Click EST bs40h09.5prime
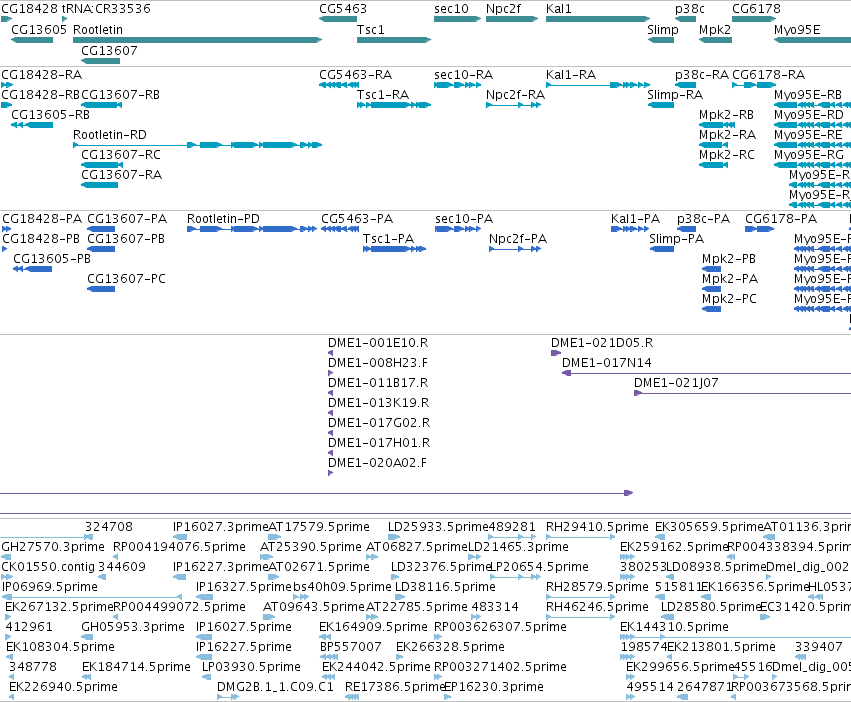 [x=301, y=597]
